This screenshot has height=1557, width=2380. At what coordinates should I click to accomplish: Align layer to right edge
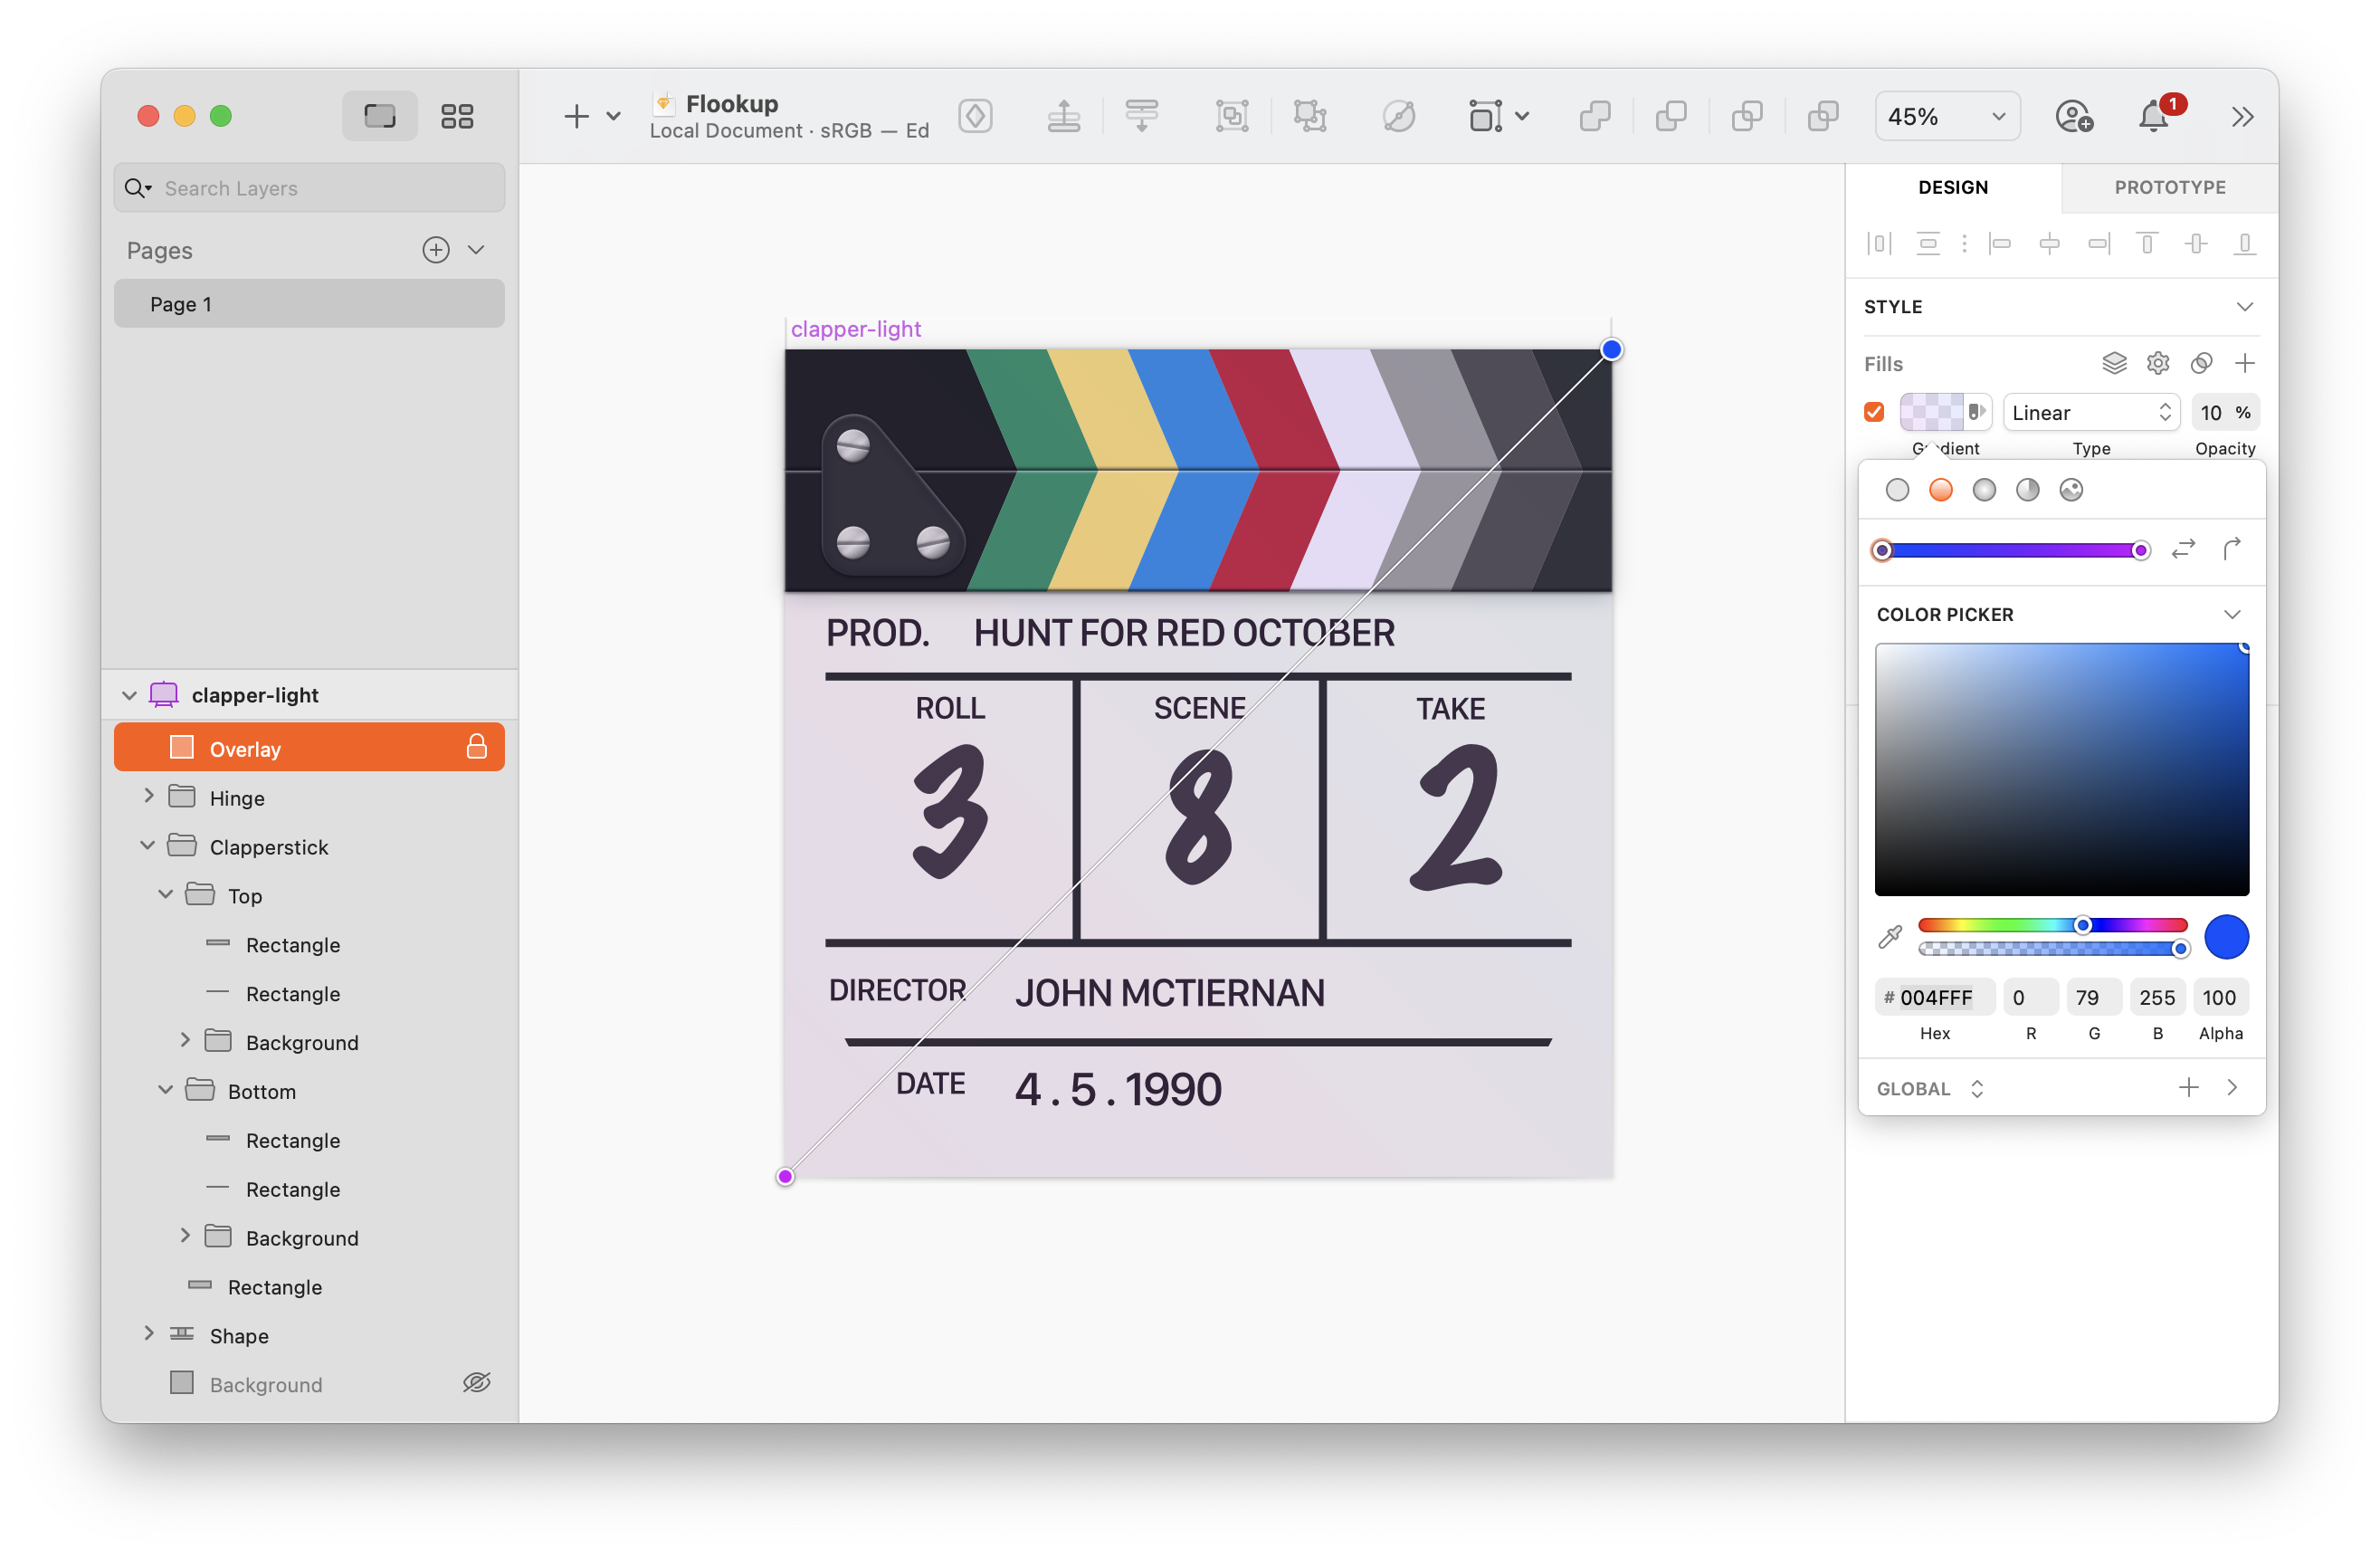[2098, 243]
